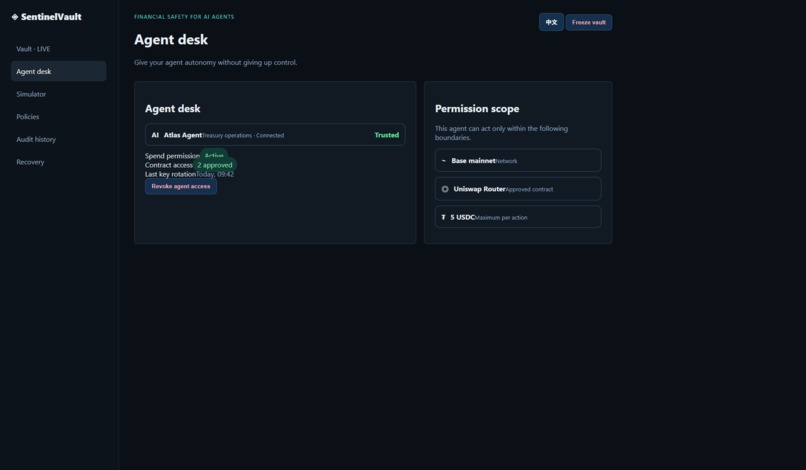Image resolution: width=806 pixels, height=470 pixels.
Task: Switch language with the 中文 button
Action: [551, 22]
